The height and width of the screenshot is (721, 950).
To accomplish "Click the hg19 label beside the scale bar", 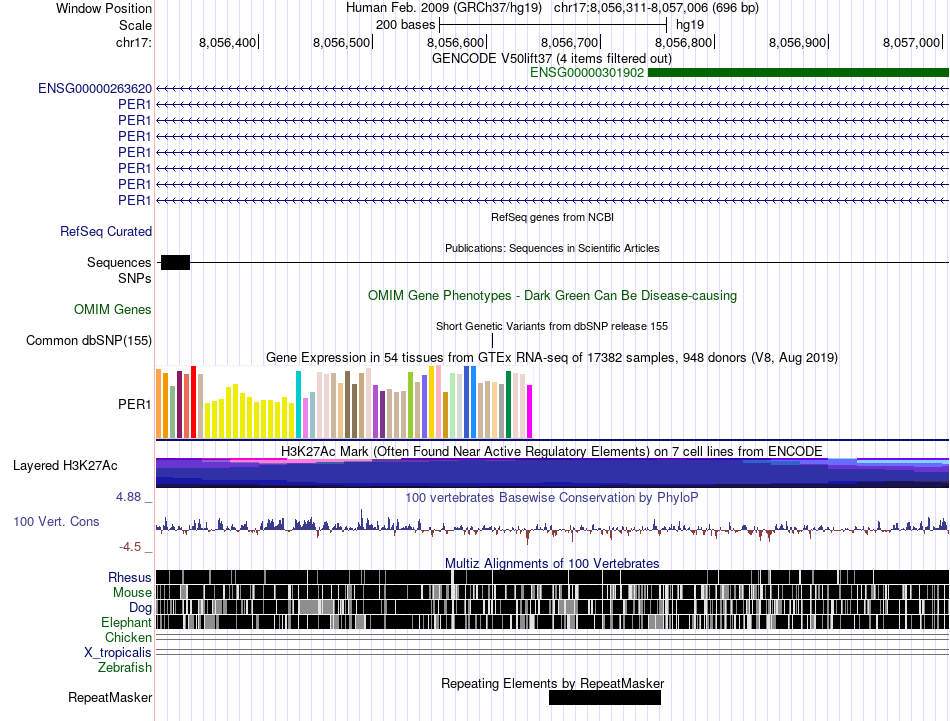I will (x=690, y=25).
